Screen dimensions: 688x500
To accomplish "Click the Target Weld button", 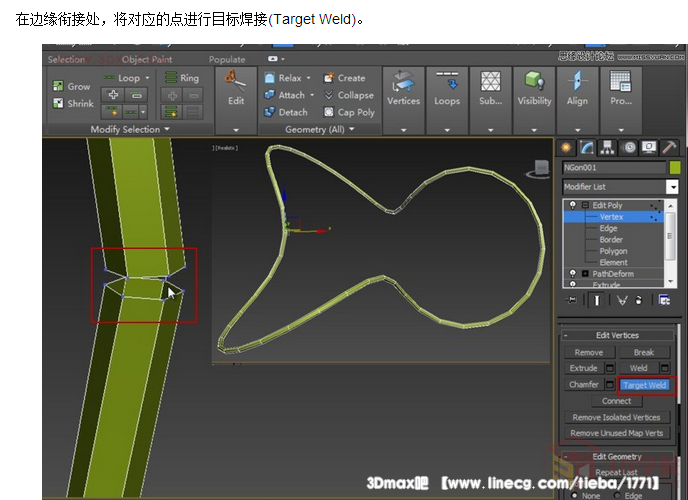I will (645, 385).
